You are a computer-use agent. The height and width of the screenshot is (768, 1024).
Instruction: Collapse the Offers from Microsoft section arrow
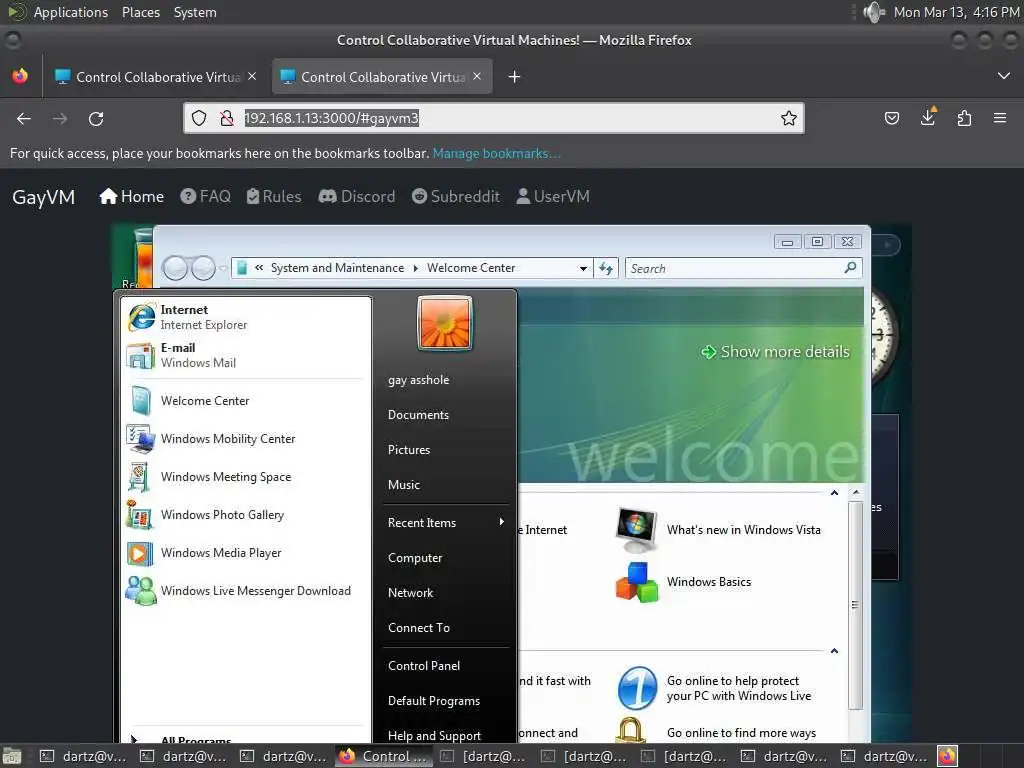[834, 651]
